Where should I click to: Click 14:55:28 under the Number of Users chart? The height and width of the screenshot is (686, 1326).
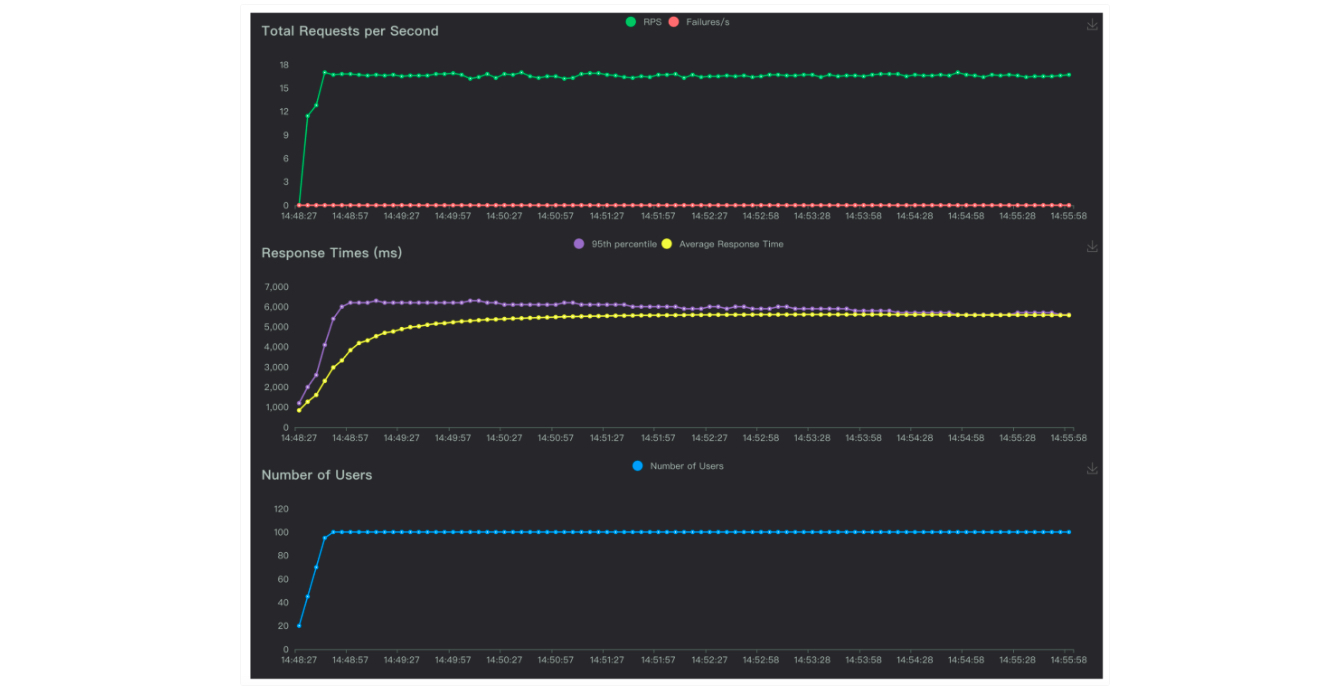pos(1017,659)
